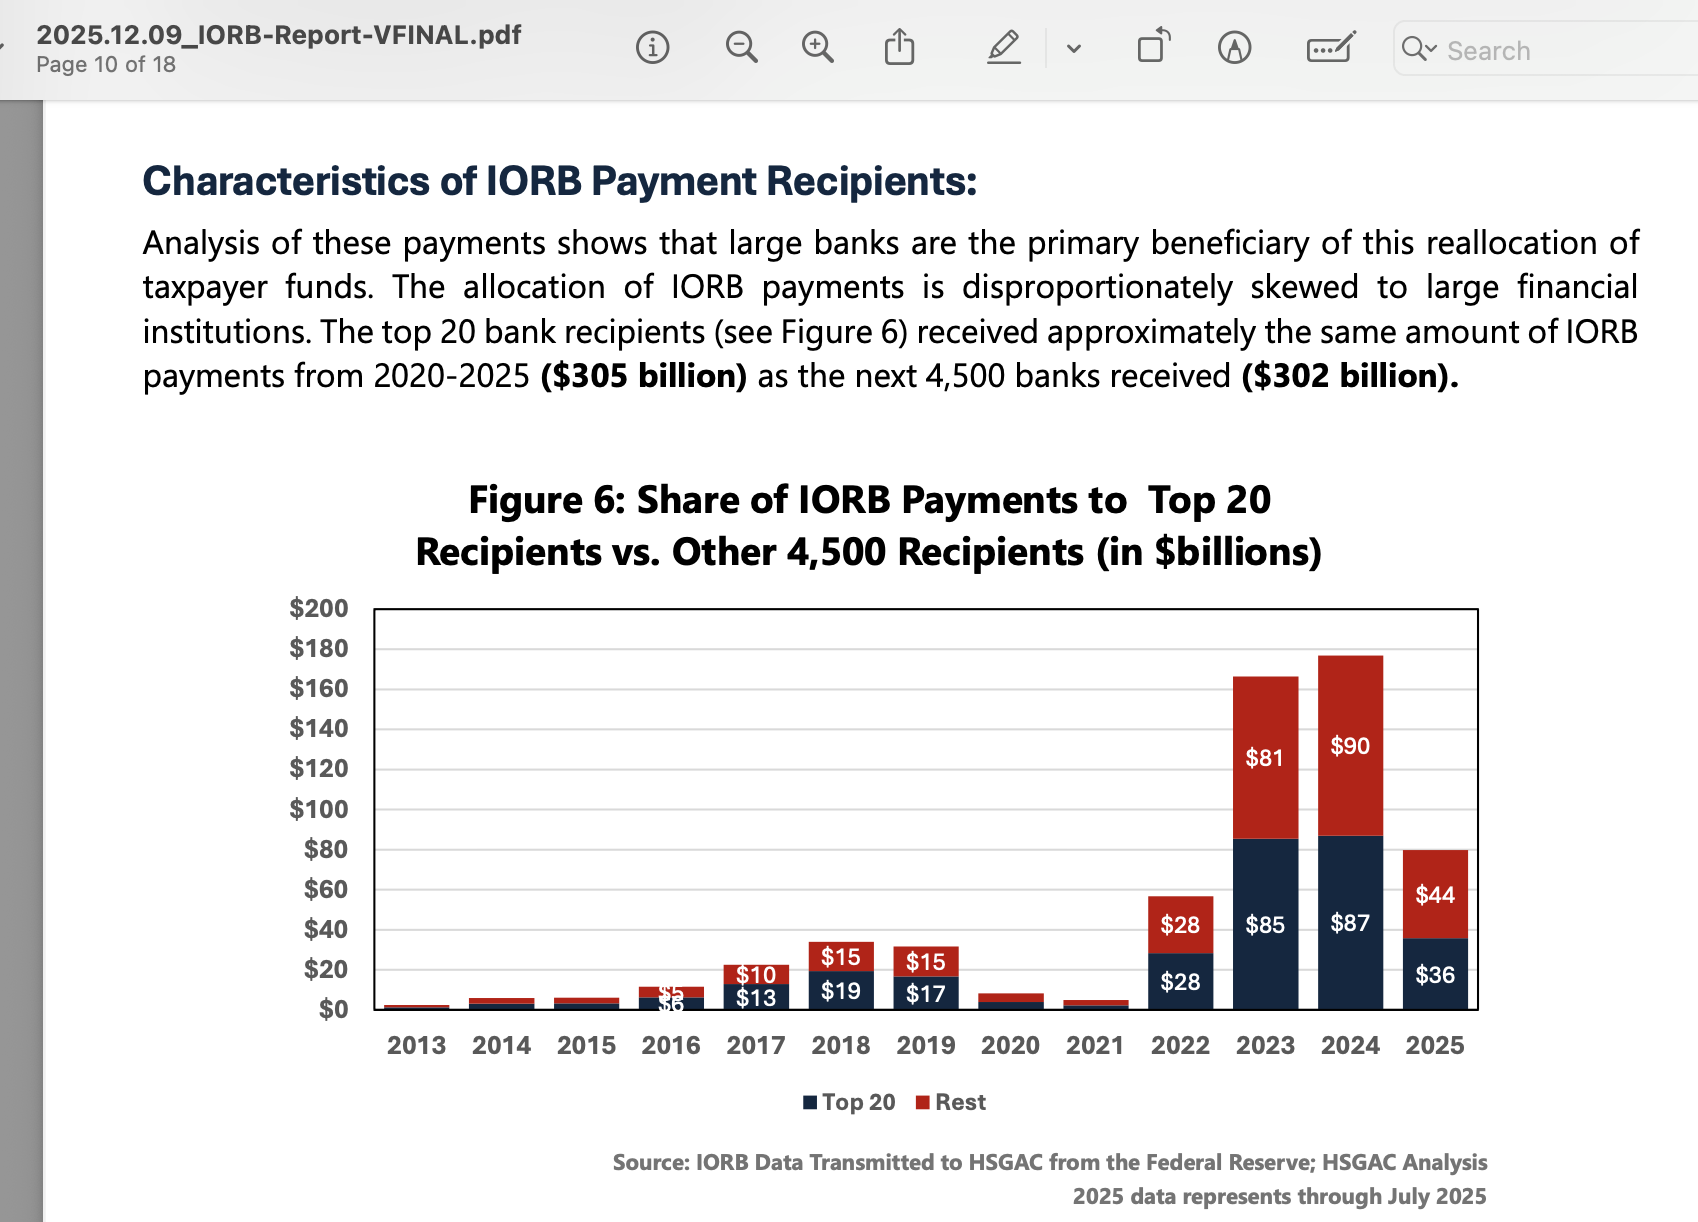Click the '$87' label in the 2024 bar

tap(1350, 923)
